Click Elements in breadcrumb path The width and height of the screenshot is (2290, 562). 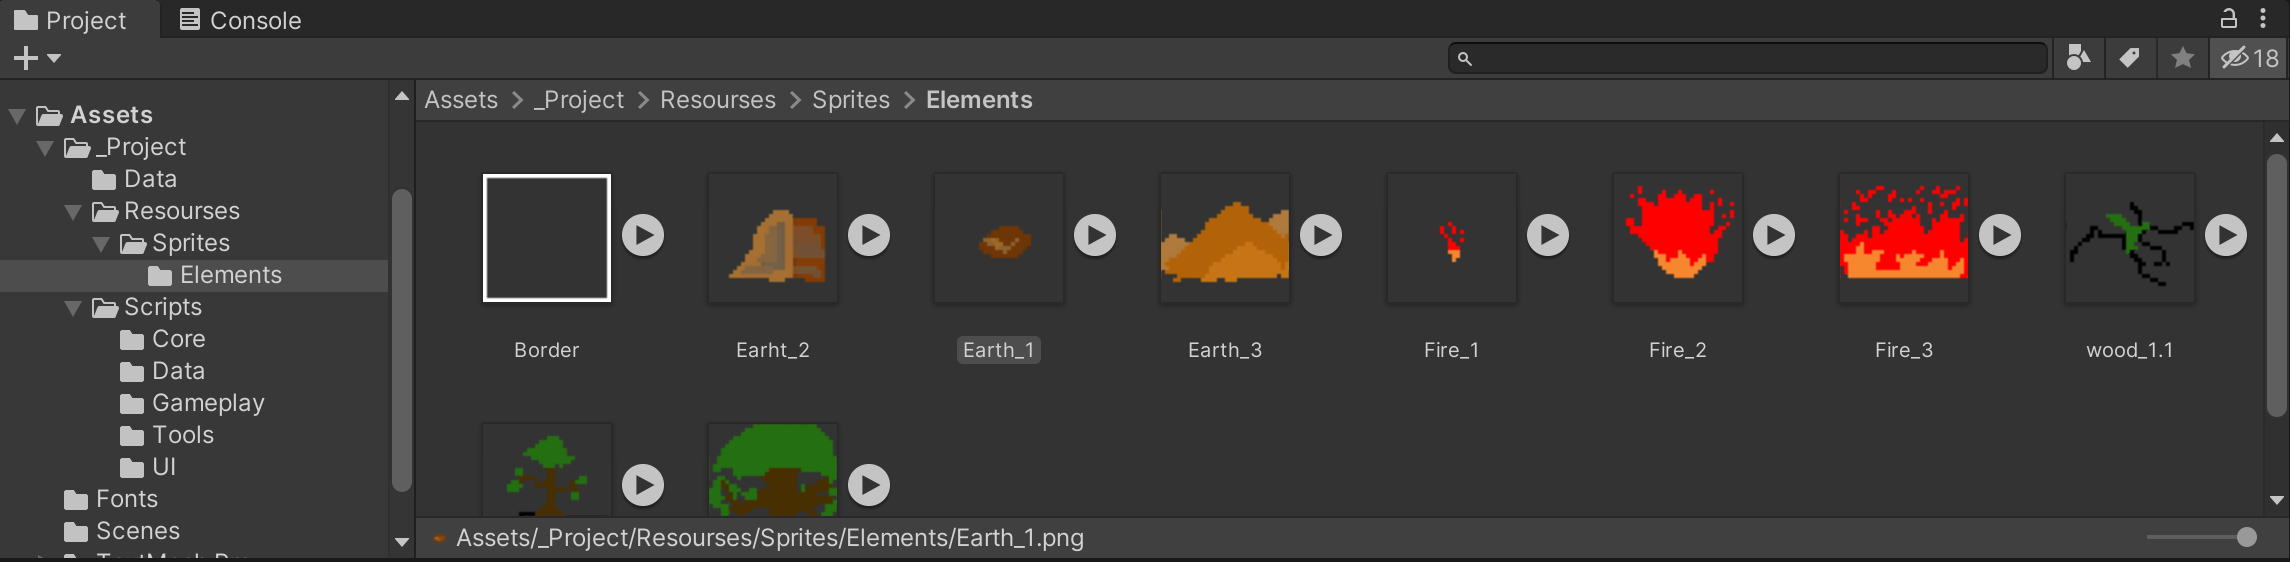[x=979, y=100]
